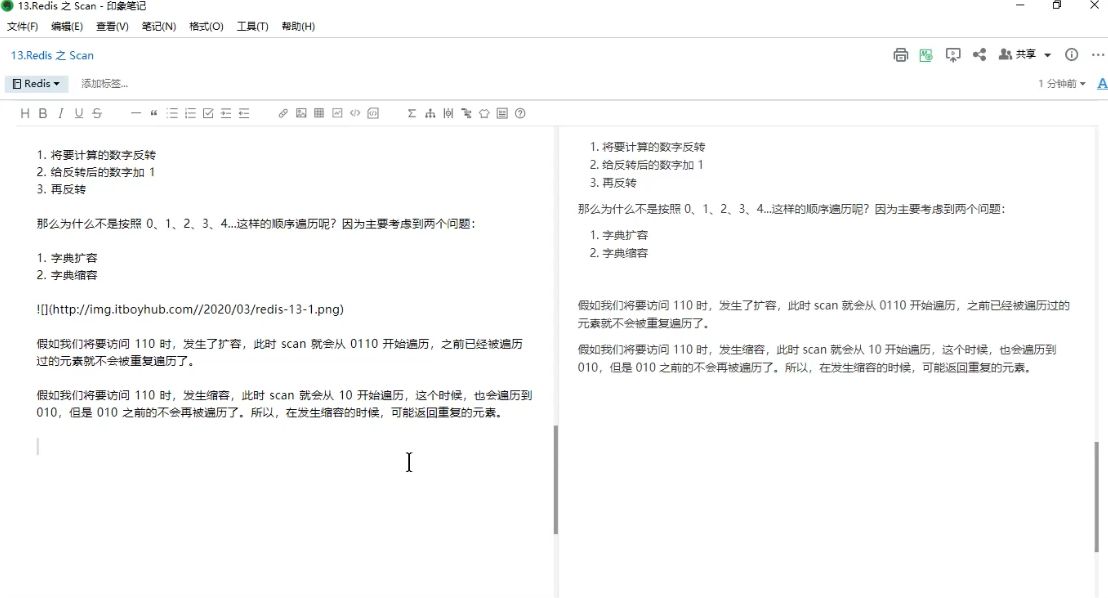Screen dimensions: 1108x598
Task: Click the redis-13-1.png image URL text
Action: (190, 309)
